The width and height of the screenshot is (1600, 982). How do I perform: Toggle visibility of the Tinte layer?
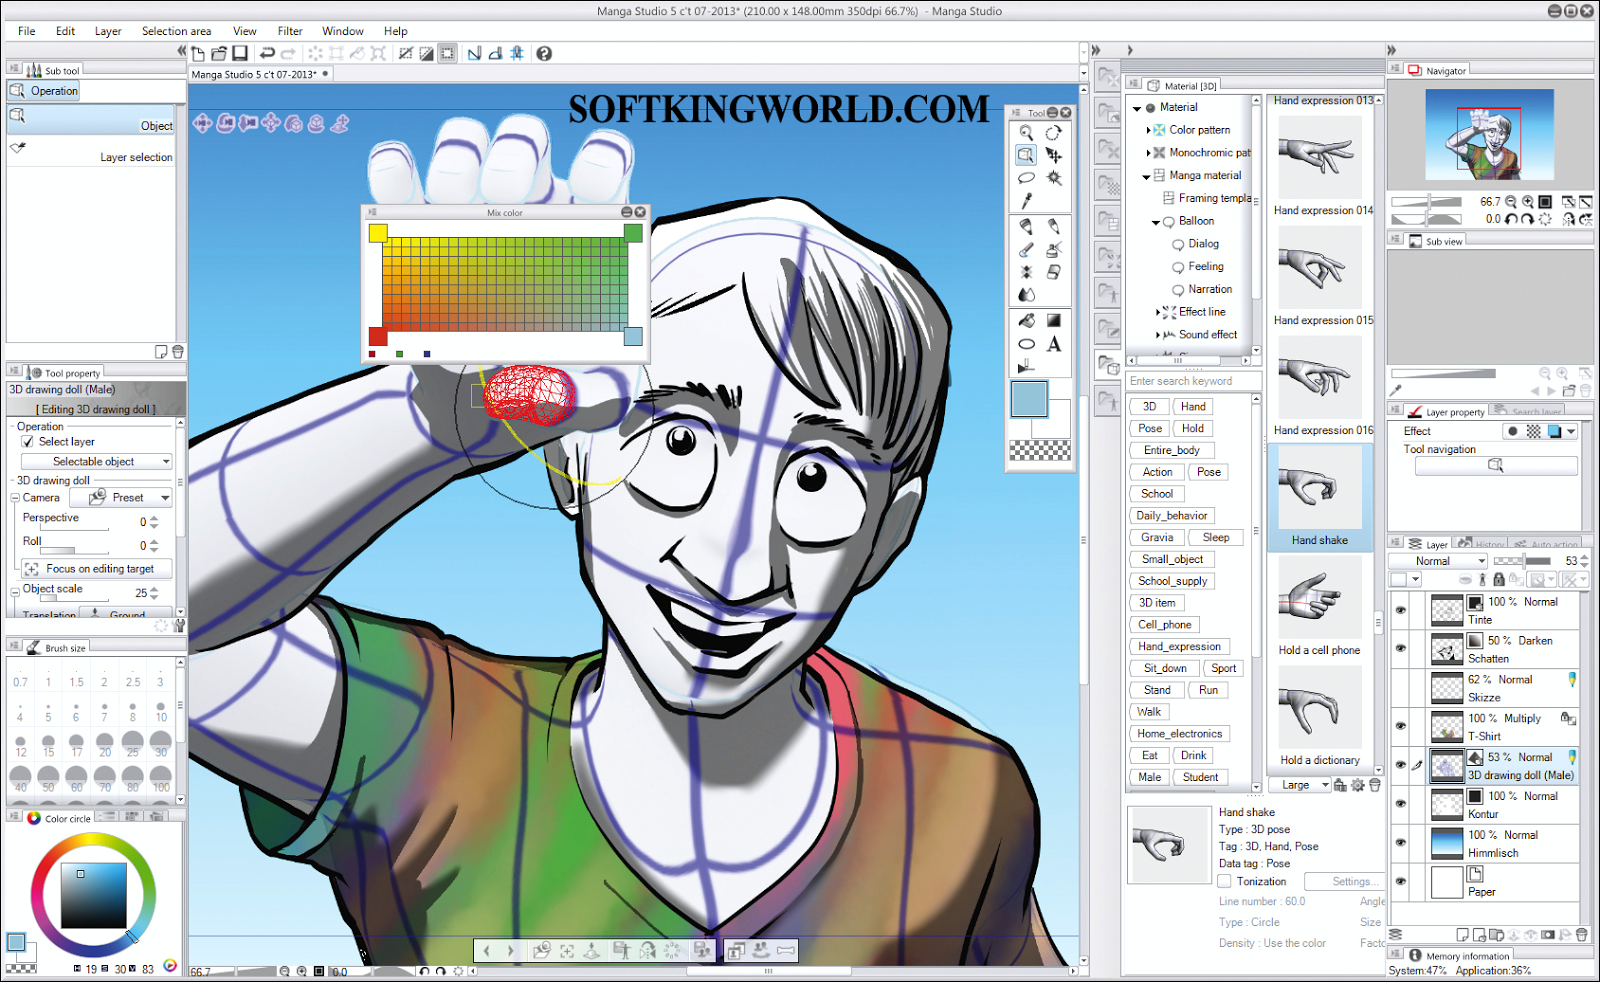(1400, 610)
